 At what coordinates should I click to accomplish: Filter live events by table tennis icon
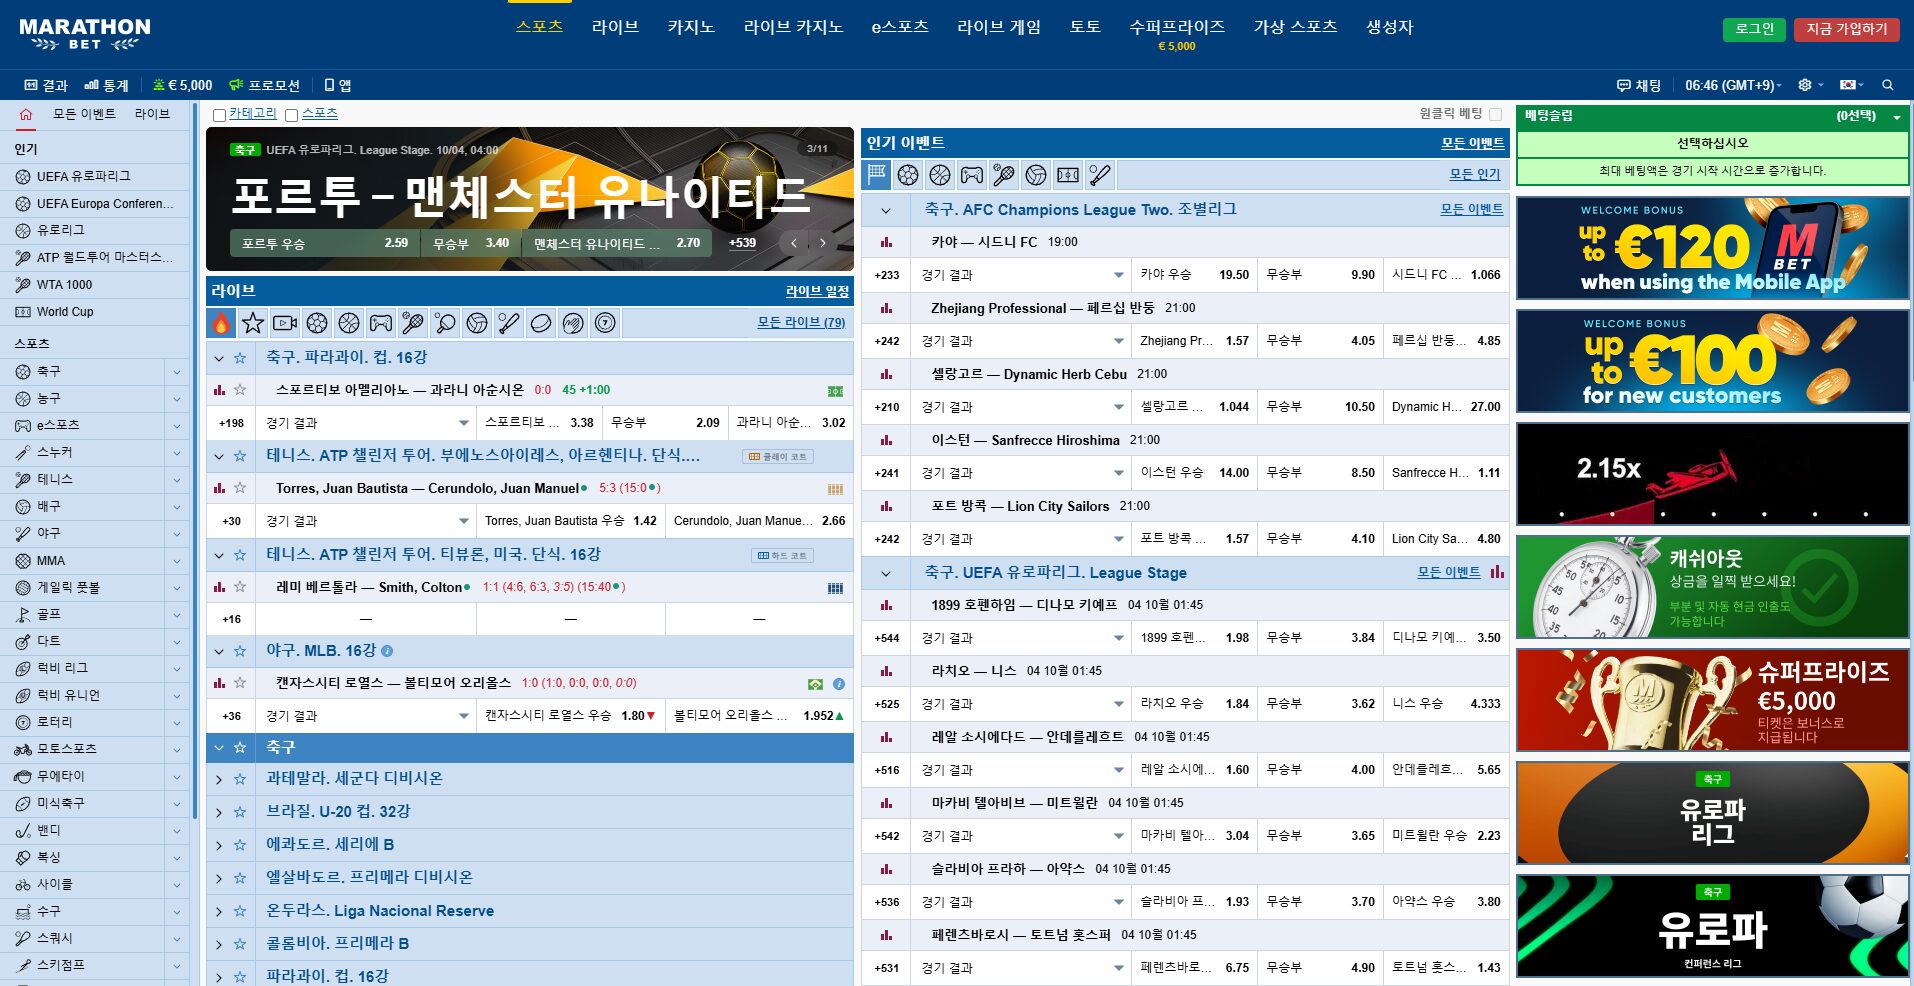pyautogui.click(x=445, y=323)
